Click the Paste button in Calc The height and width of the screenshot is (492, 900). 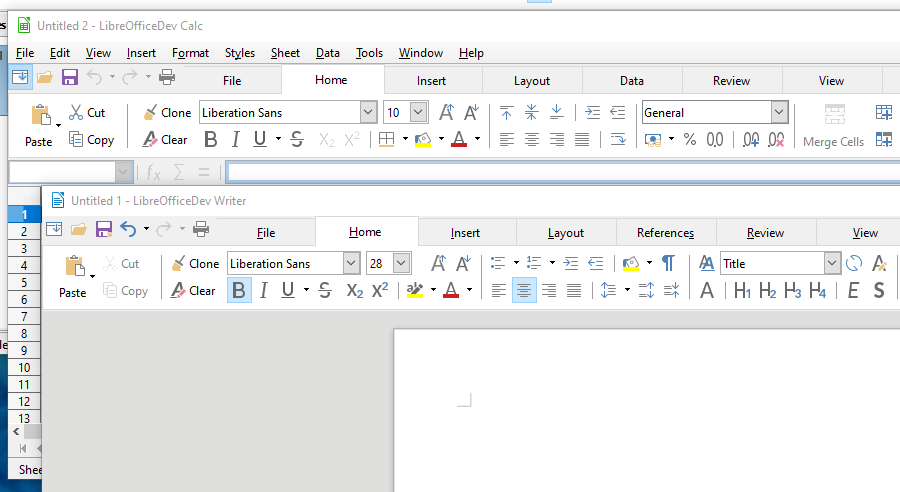39,125
